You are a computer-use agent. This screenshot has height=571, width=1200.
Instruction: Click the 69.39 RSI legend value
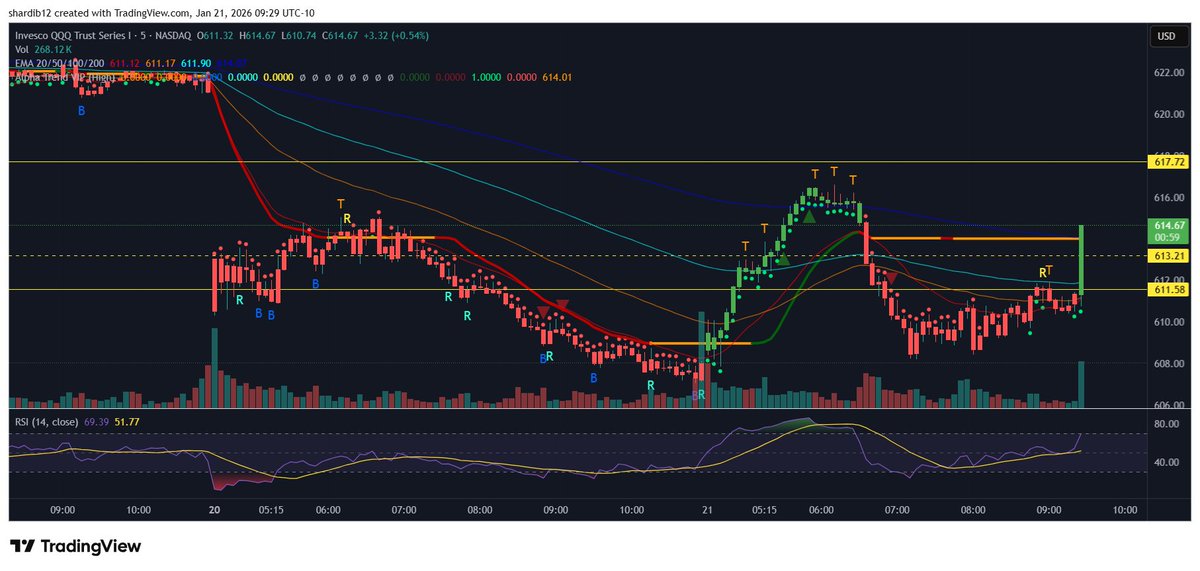click(x=99, y=424)
